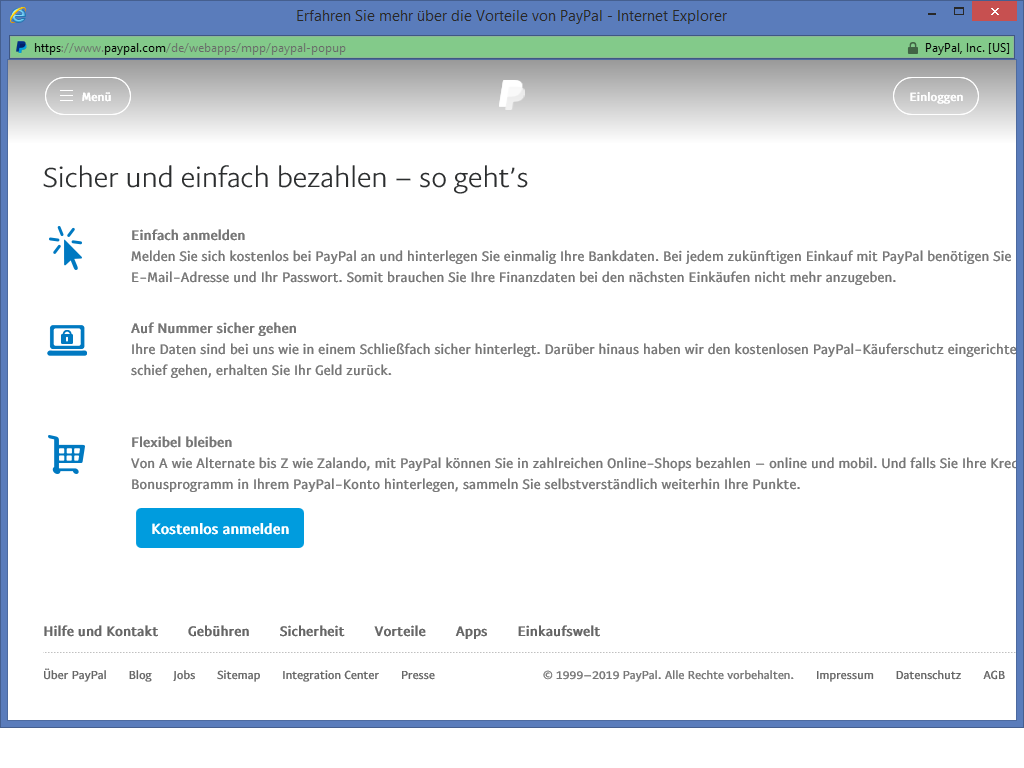Select the Vorteile footer link
Screen dimensions: 1024x768
[x=400, y=631]
